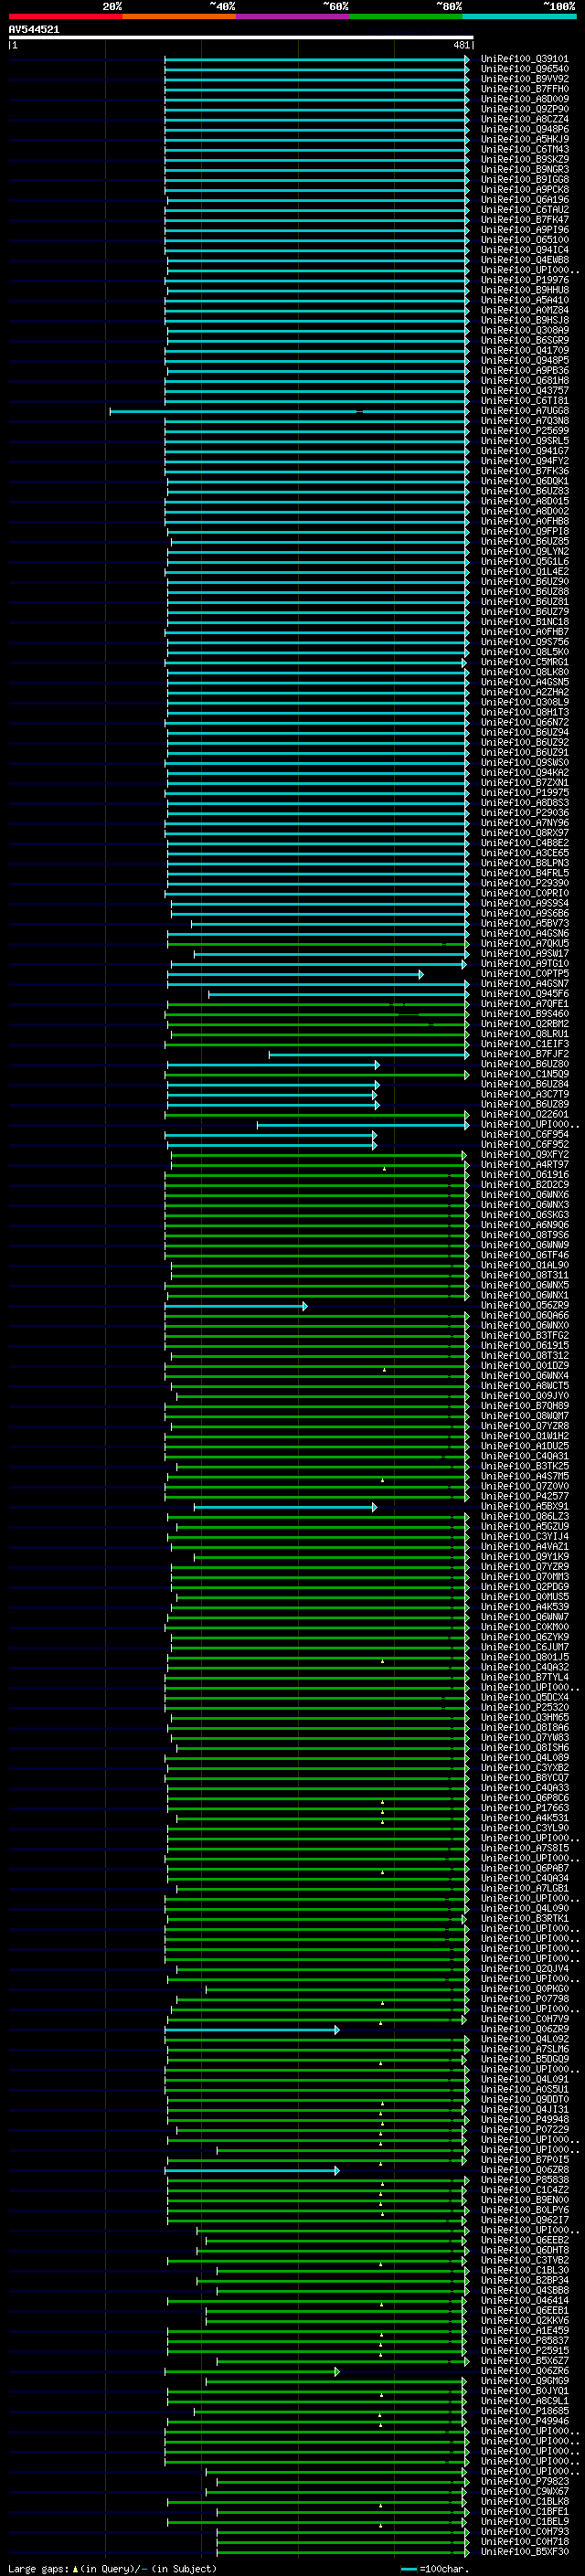Click hit label UniRef100_Q4EWB8

[x=524, y=260]
